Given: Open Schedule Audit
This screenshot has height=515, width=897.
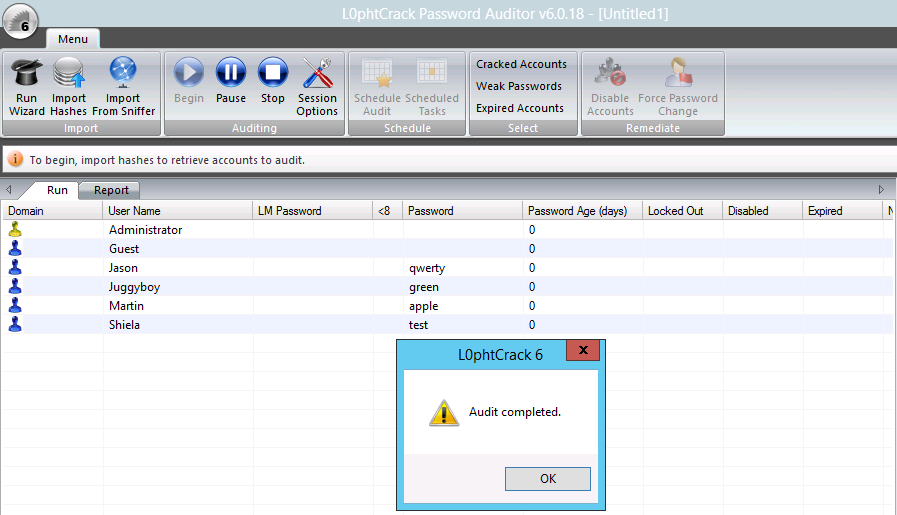Looking at the screenshot, I should [x=377, y=87].
